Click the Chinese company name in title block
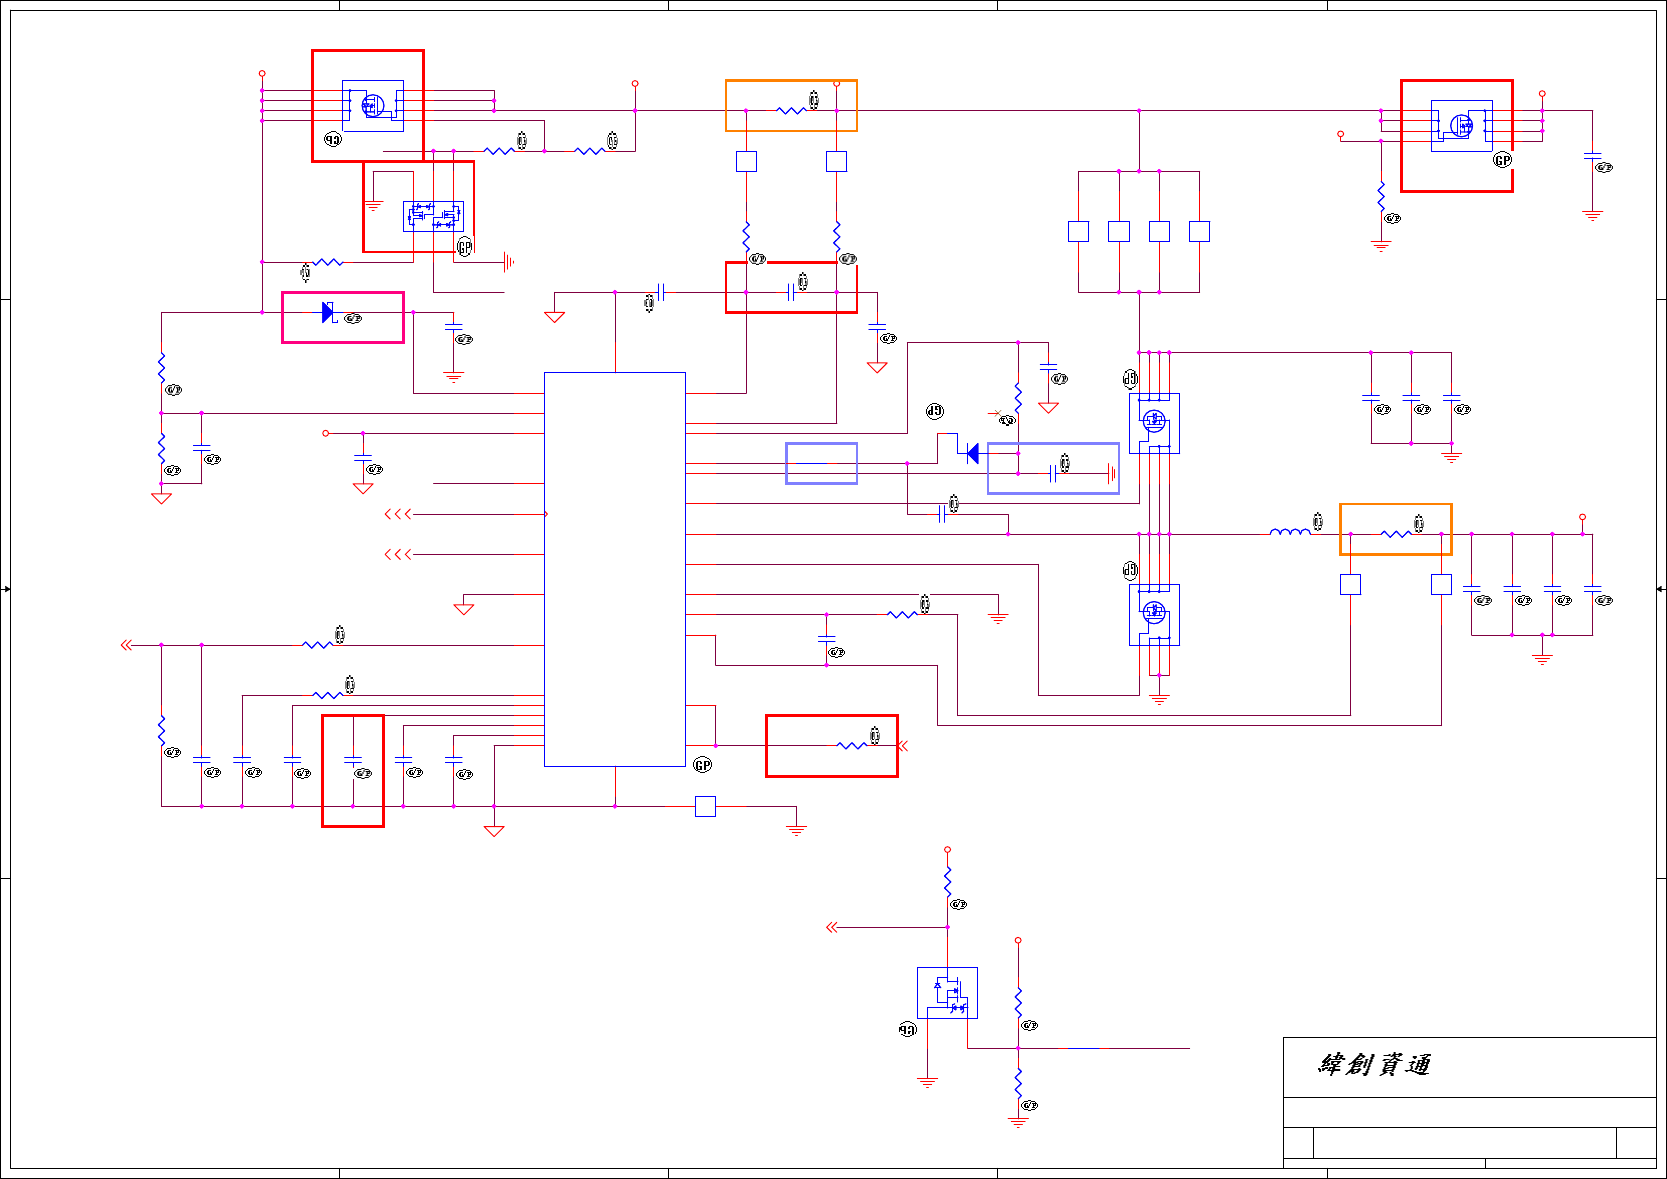 click(1375, 1064)
